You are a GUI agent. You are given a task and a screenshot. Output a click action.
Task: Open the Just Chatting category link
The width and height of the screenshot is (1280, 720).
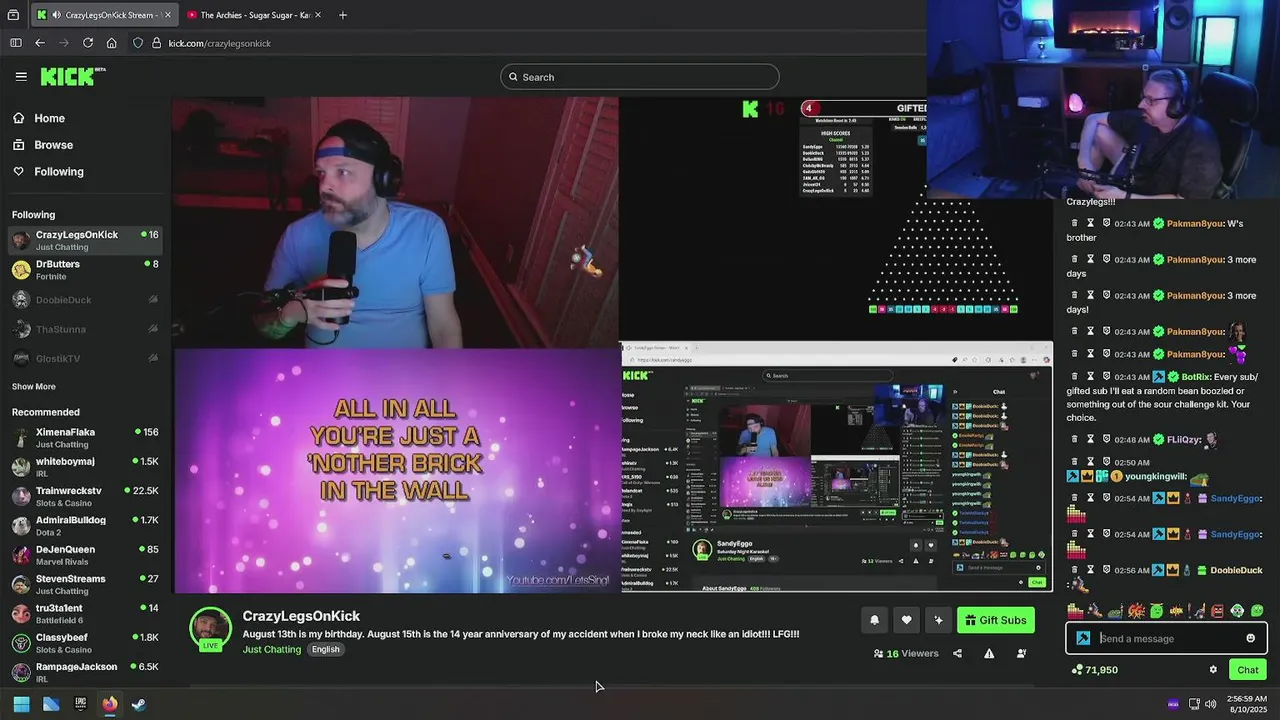pyautogui.click(x=272, y=649)
